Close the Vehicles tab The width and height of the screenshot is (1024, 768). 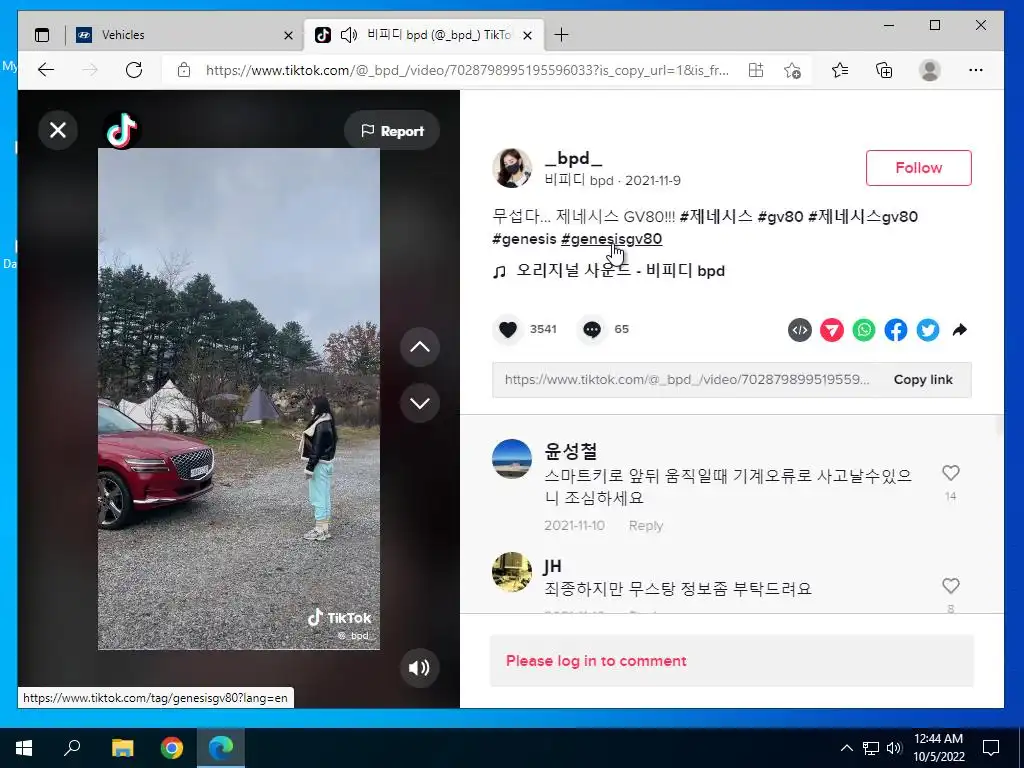point(288,35)
